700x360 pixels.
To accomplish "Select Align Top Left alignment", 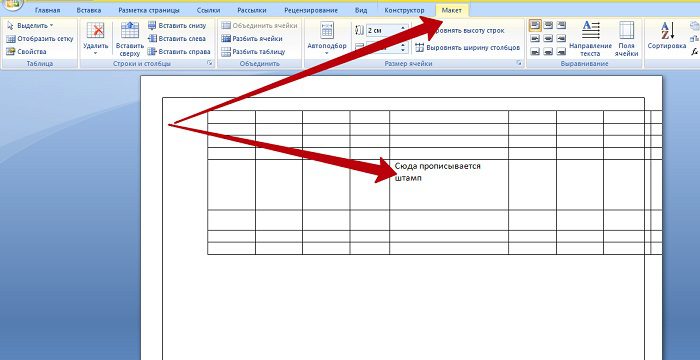I will (535, 25).
